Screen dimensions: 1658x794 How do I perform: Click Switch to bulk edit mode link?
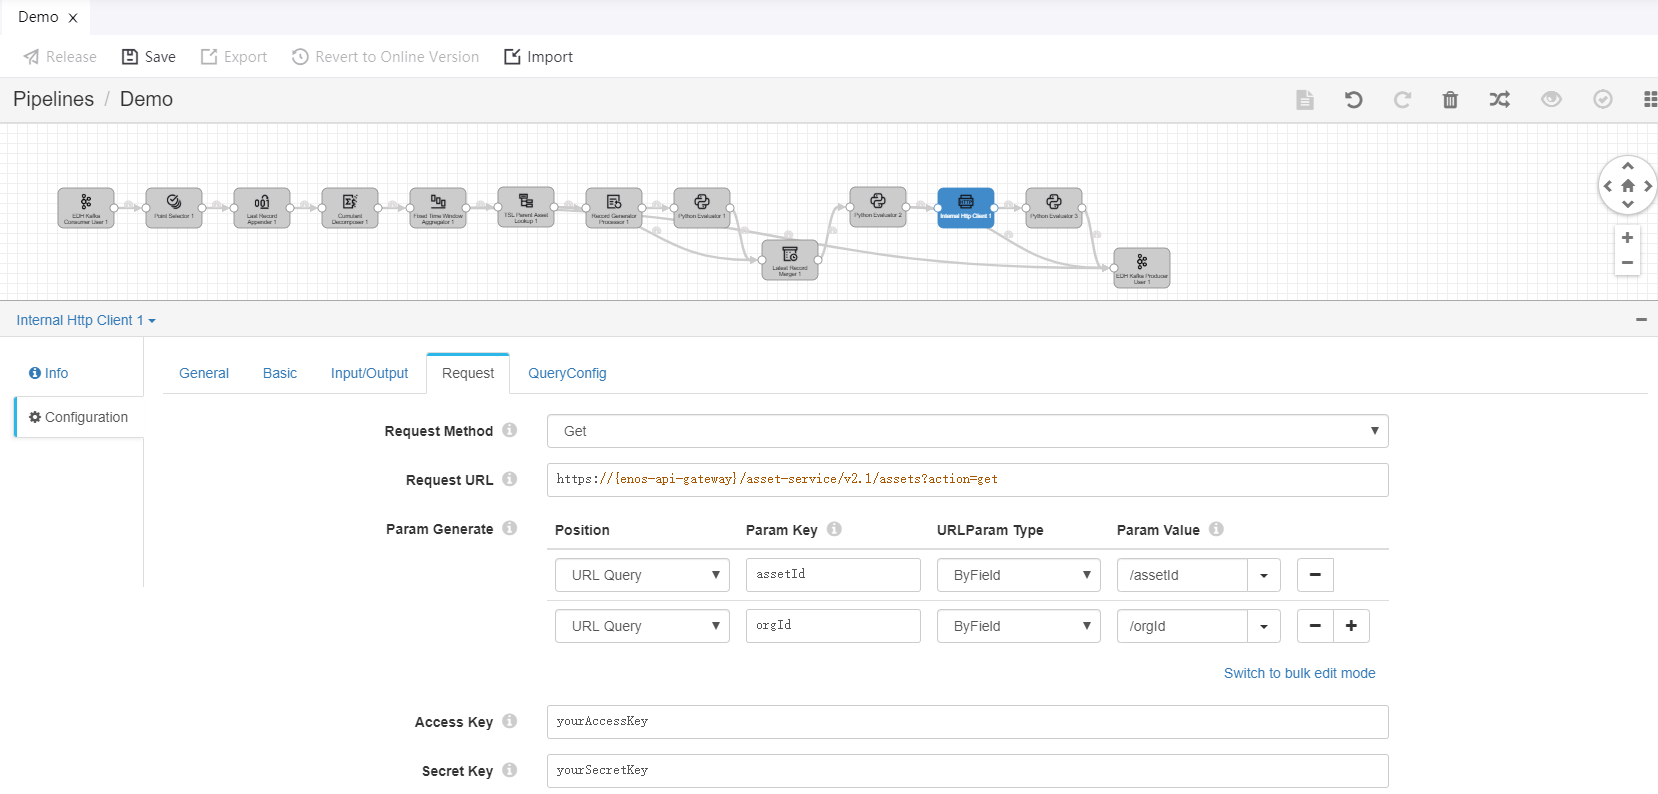[x=1299, y=673]
